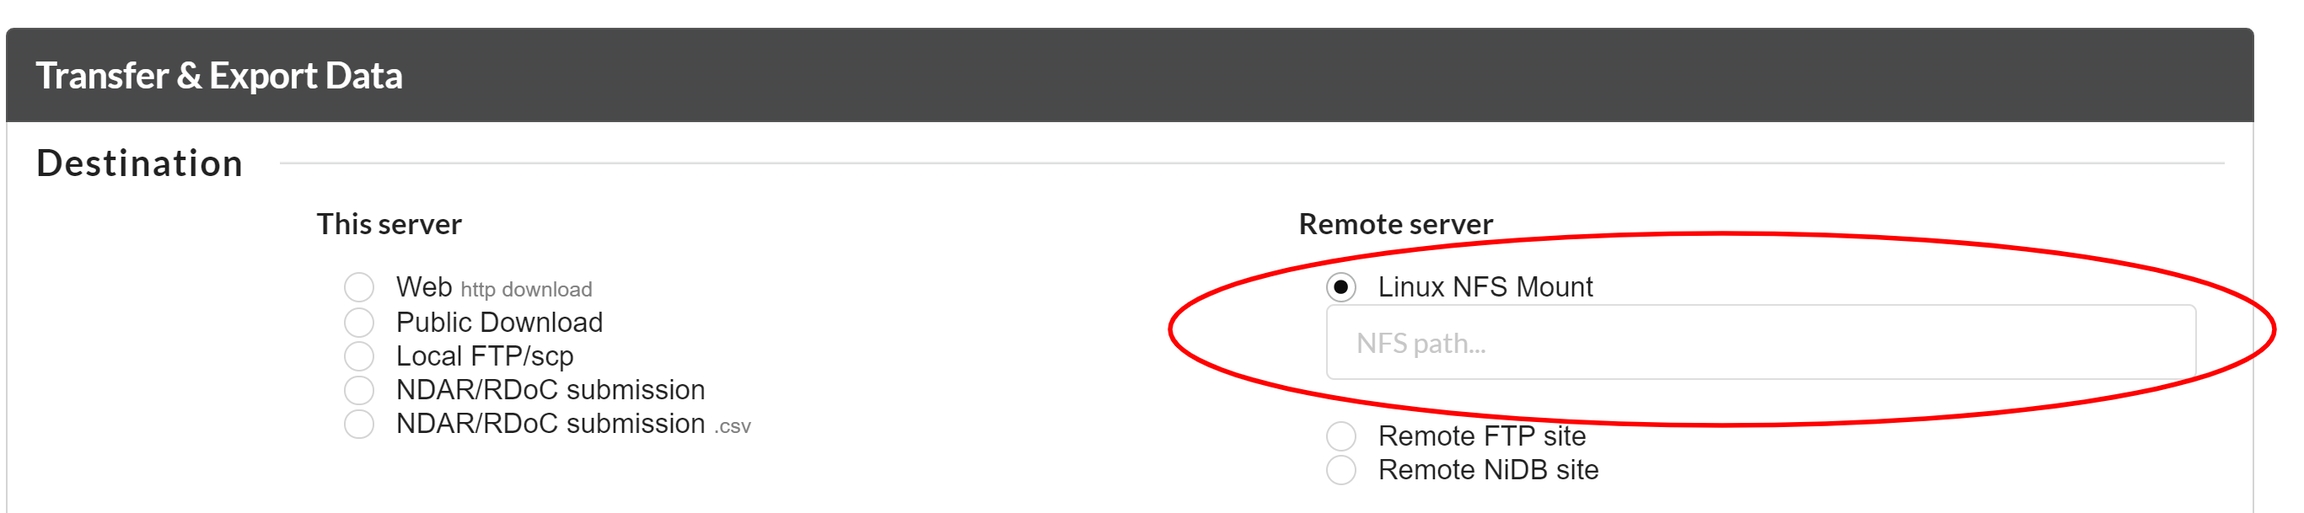
Task: Click the "Linux NFS Mount" label text
Action: click(1485, 287)
